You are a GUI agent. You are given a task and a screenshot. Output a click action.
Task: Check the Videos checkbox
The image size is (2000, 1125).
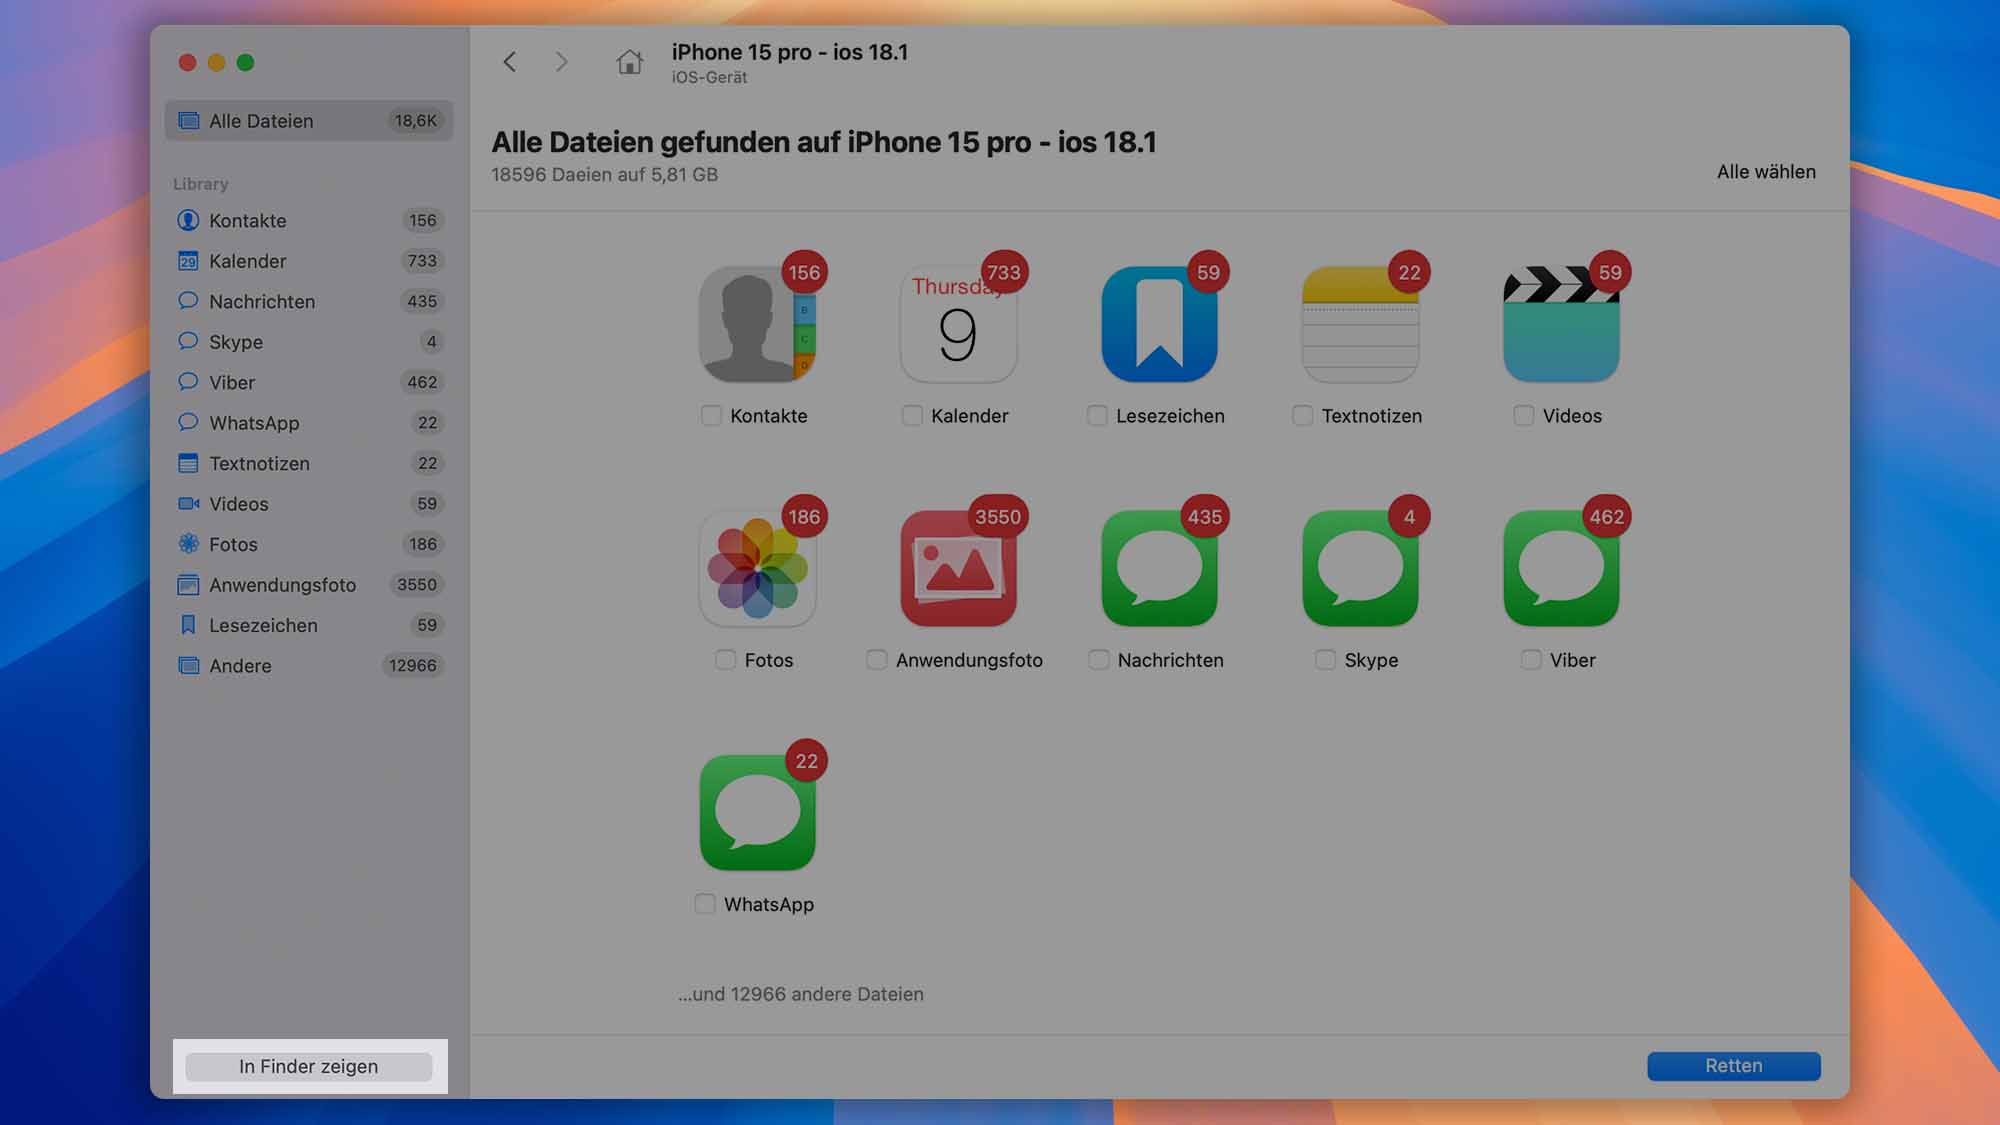point(1523,416)
